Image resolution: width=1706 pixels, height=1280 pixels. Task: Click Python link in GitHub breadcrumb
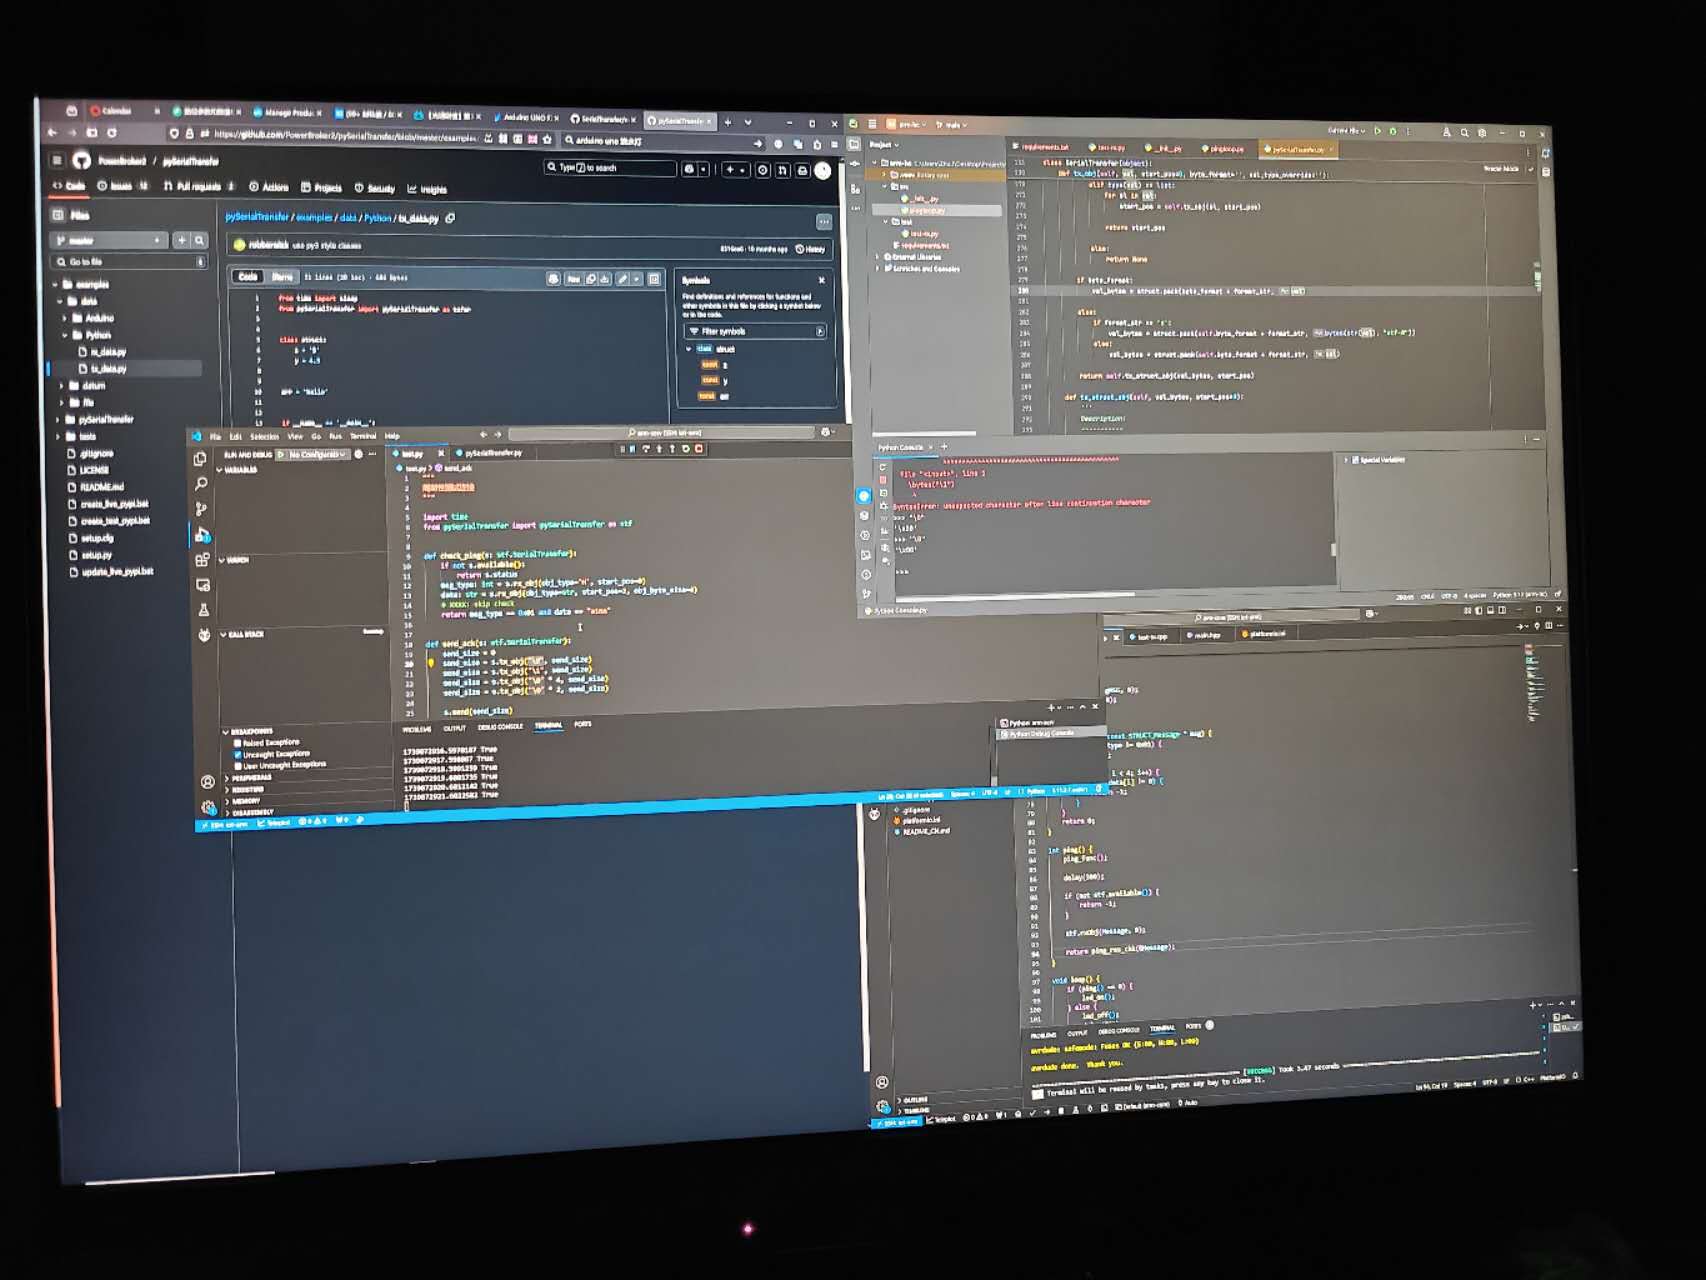(x=377, y=217)
